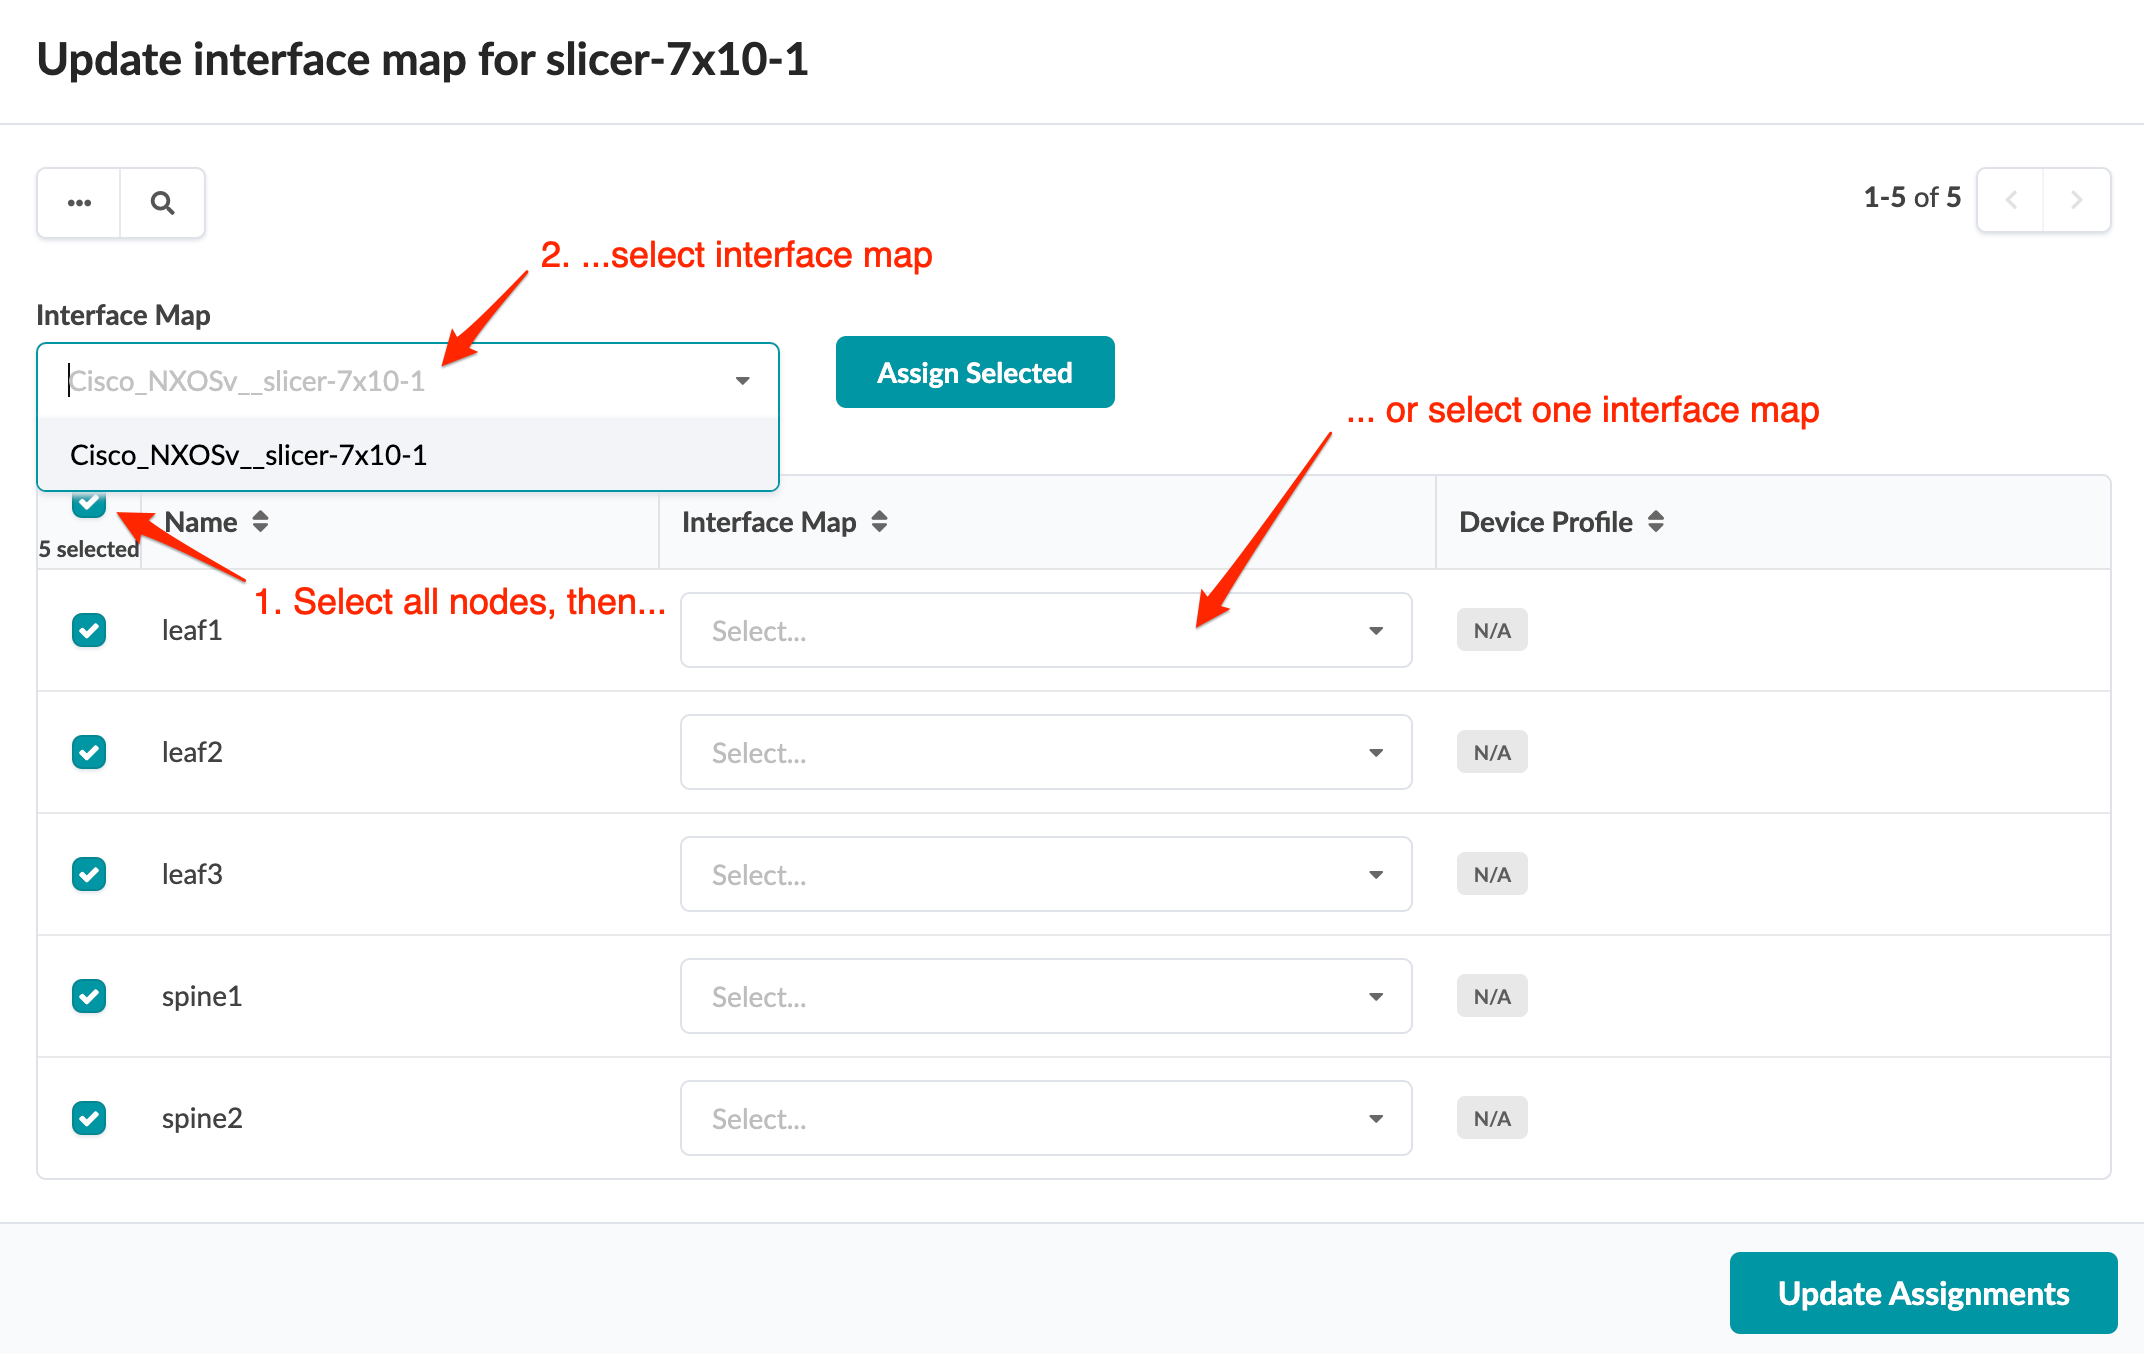Click the search magnifier icon
Screen dimensions: 2144x1354
point(162,203)
